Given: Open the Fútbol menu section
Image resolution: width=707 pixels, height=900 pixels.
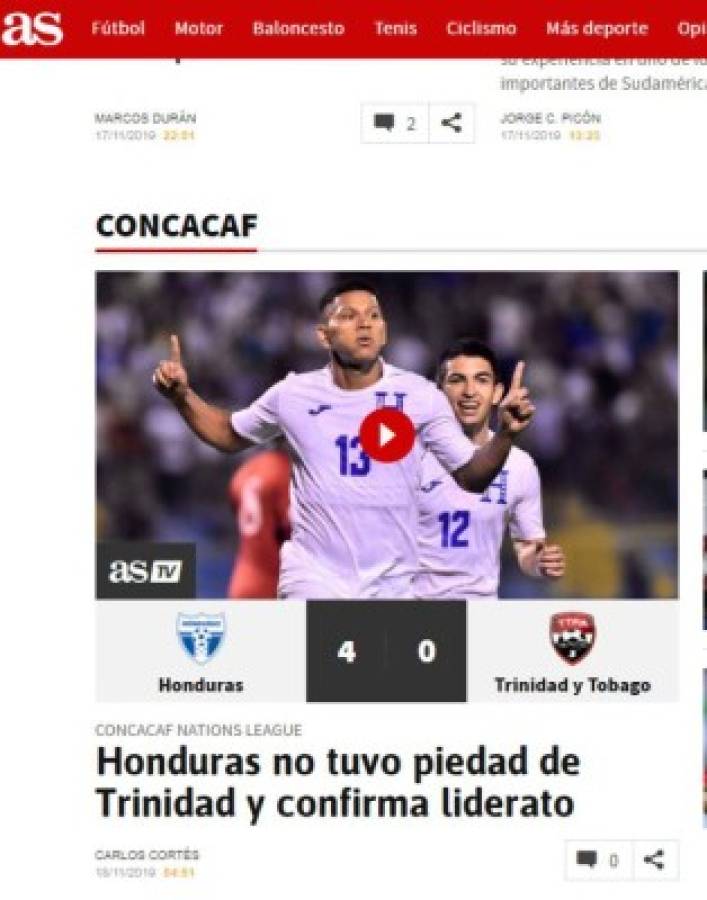Looking at the screenshot, I should [118, 28].
